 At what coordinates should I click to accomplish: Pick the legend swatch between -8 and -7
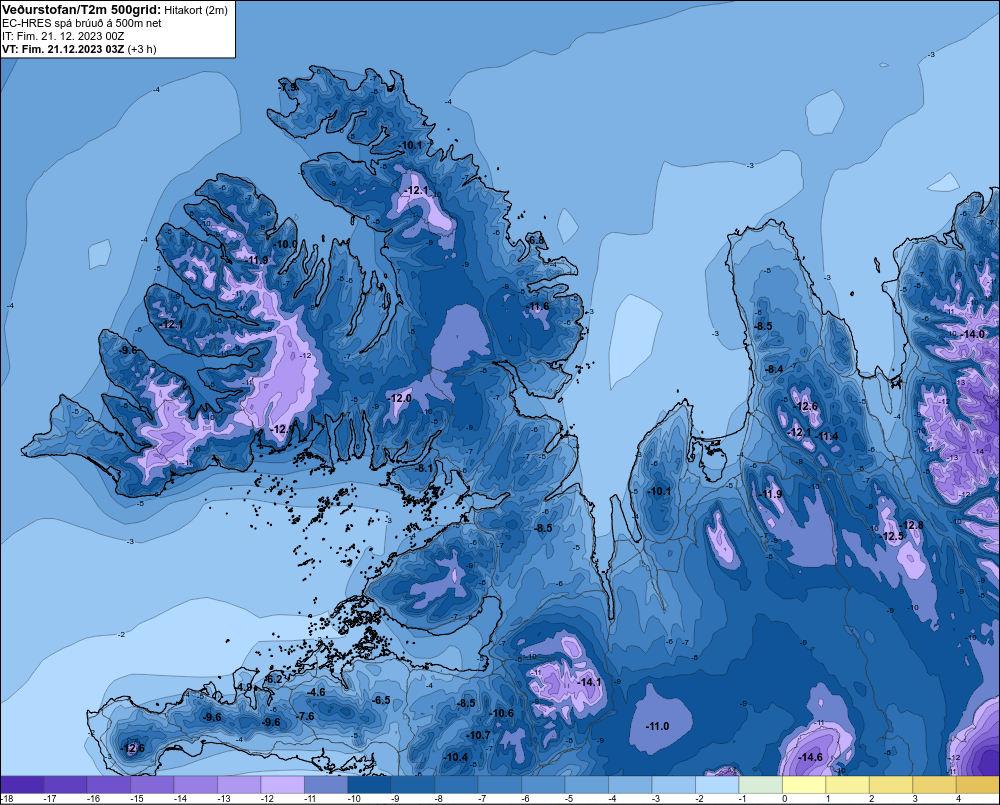pos(456,785)
